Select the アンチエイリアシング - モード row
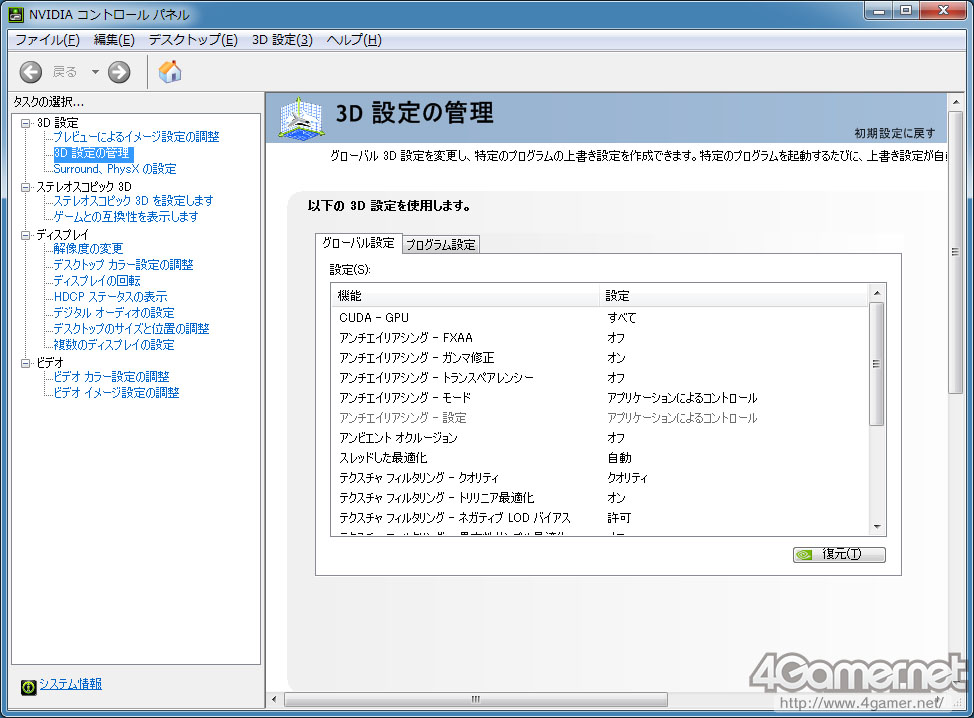974x718 pixels. (x=600, y=398)
